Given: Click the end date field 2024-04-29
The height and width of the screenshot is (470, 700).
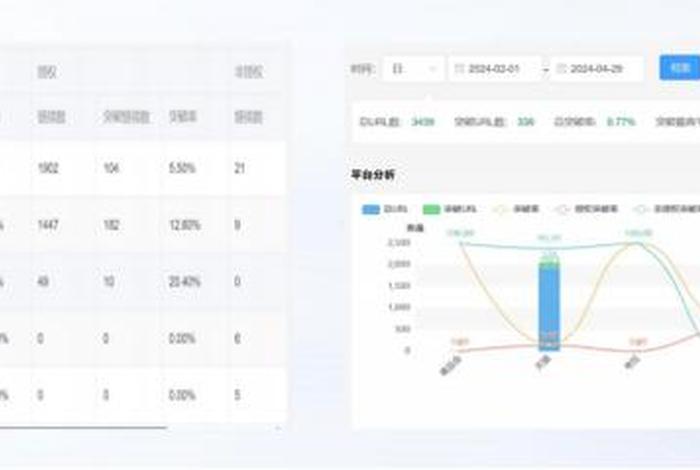Looking at the screenshot, I should point(597,69).
